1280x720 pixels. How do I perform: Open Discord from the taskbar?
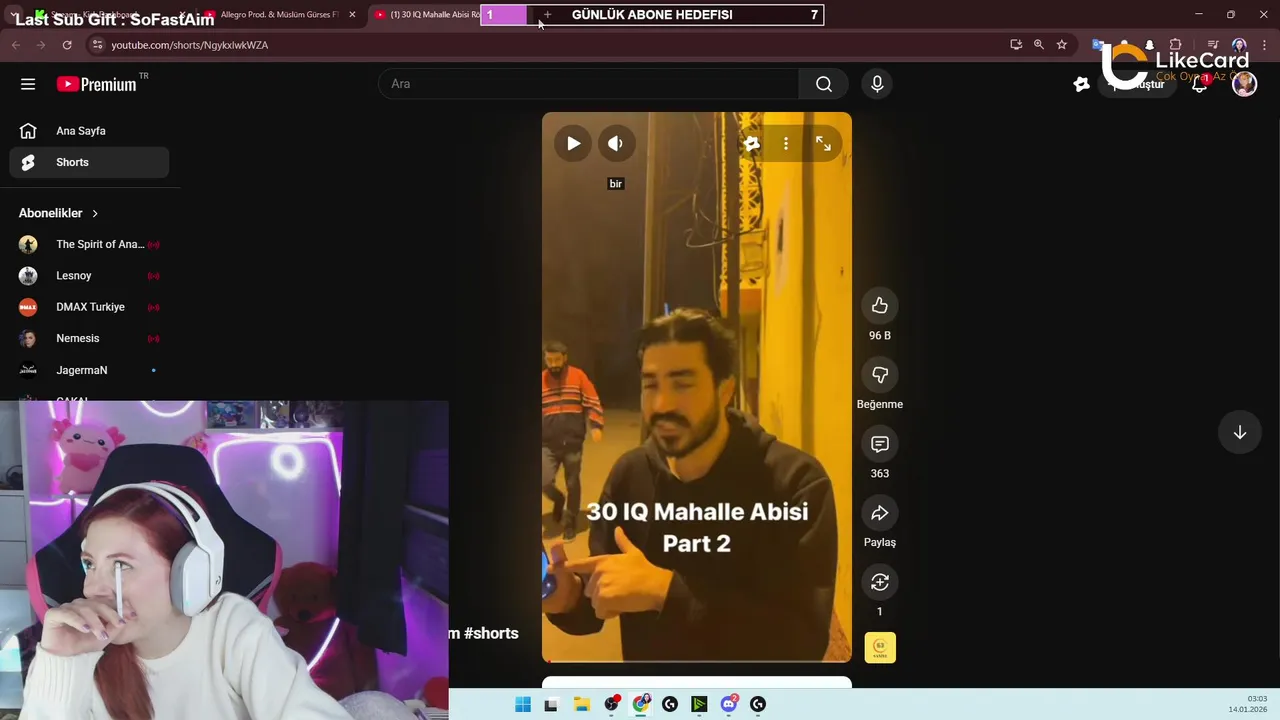(x=729, y=704)
